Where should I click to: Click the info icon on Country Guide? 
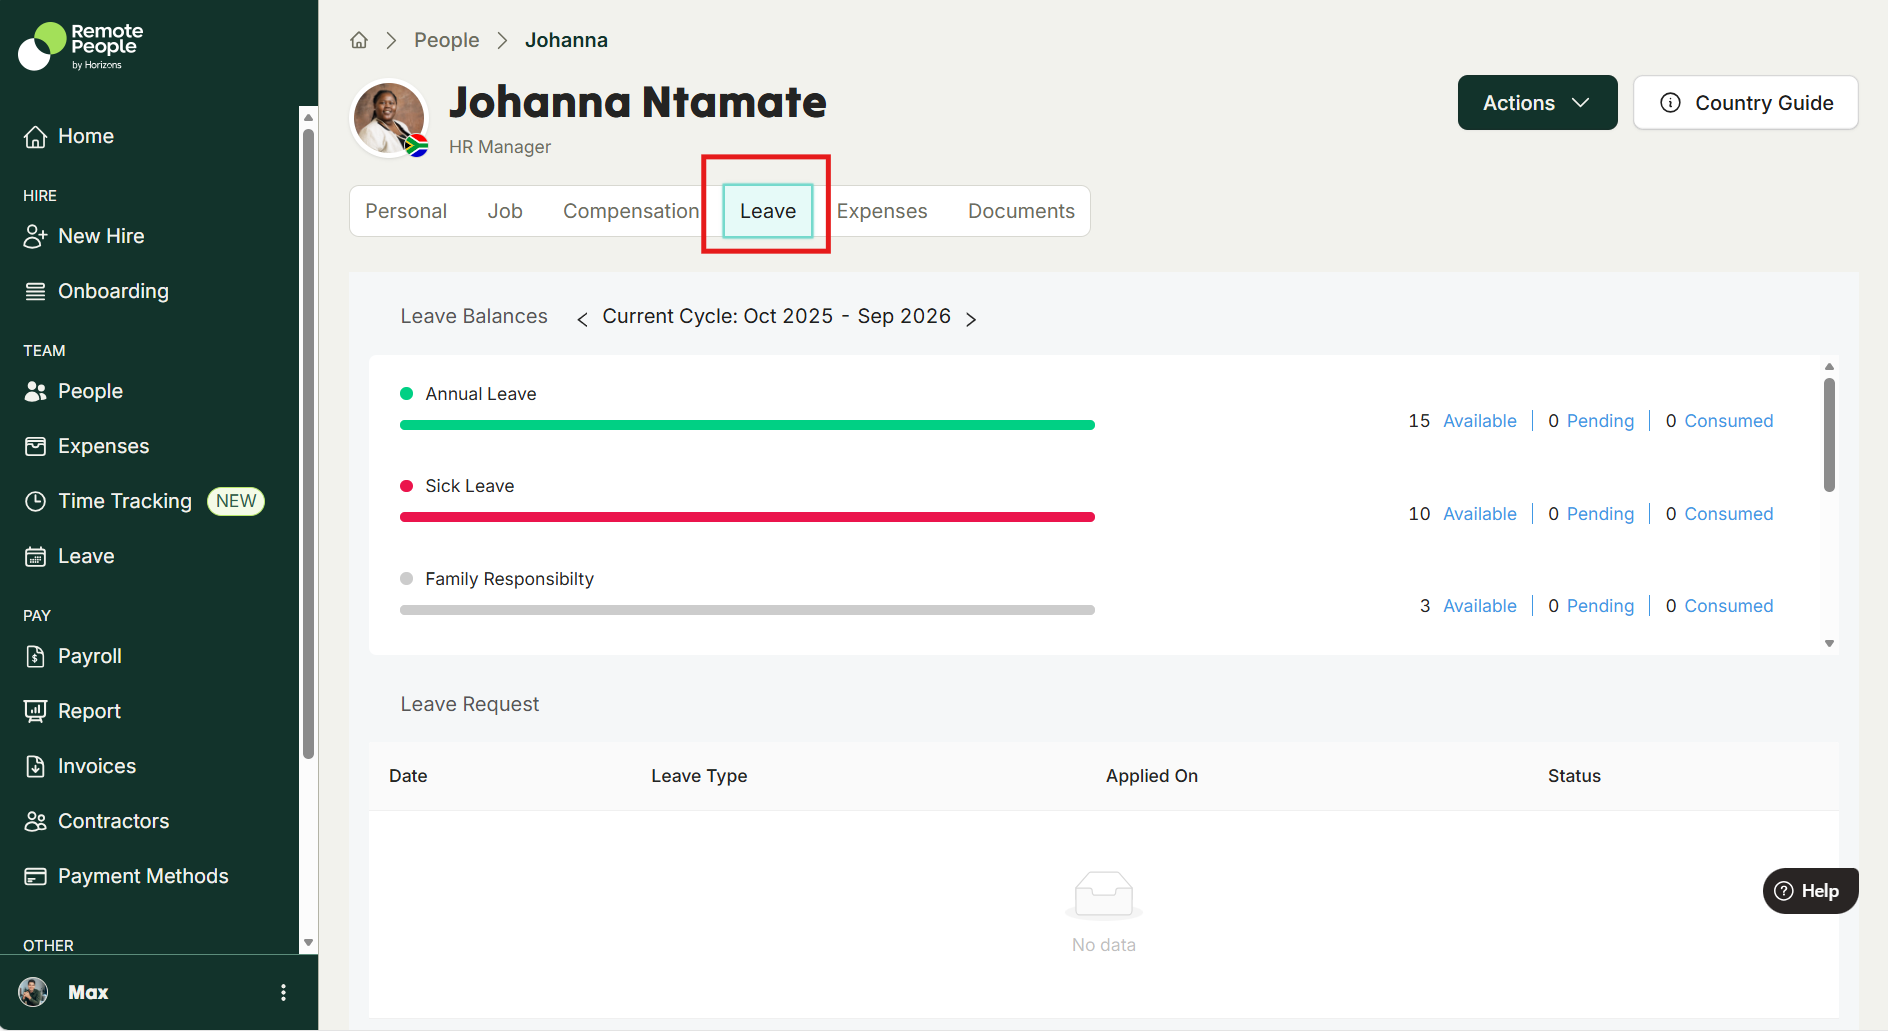tap(1670, 103)
